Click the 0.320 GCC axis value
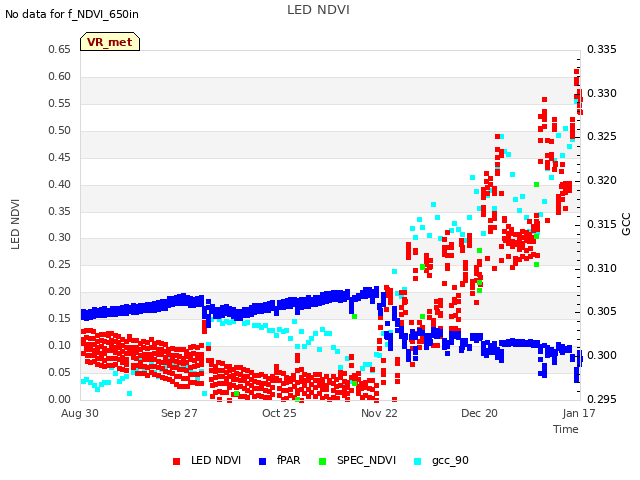Viewport: 640px width, 480px height. (602, 180)
